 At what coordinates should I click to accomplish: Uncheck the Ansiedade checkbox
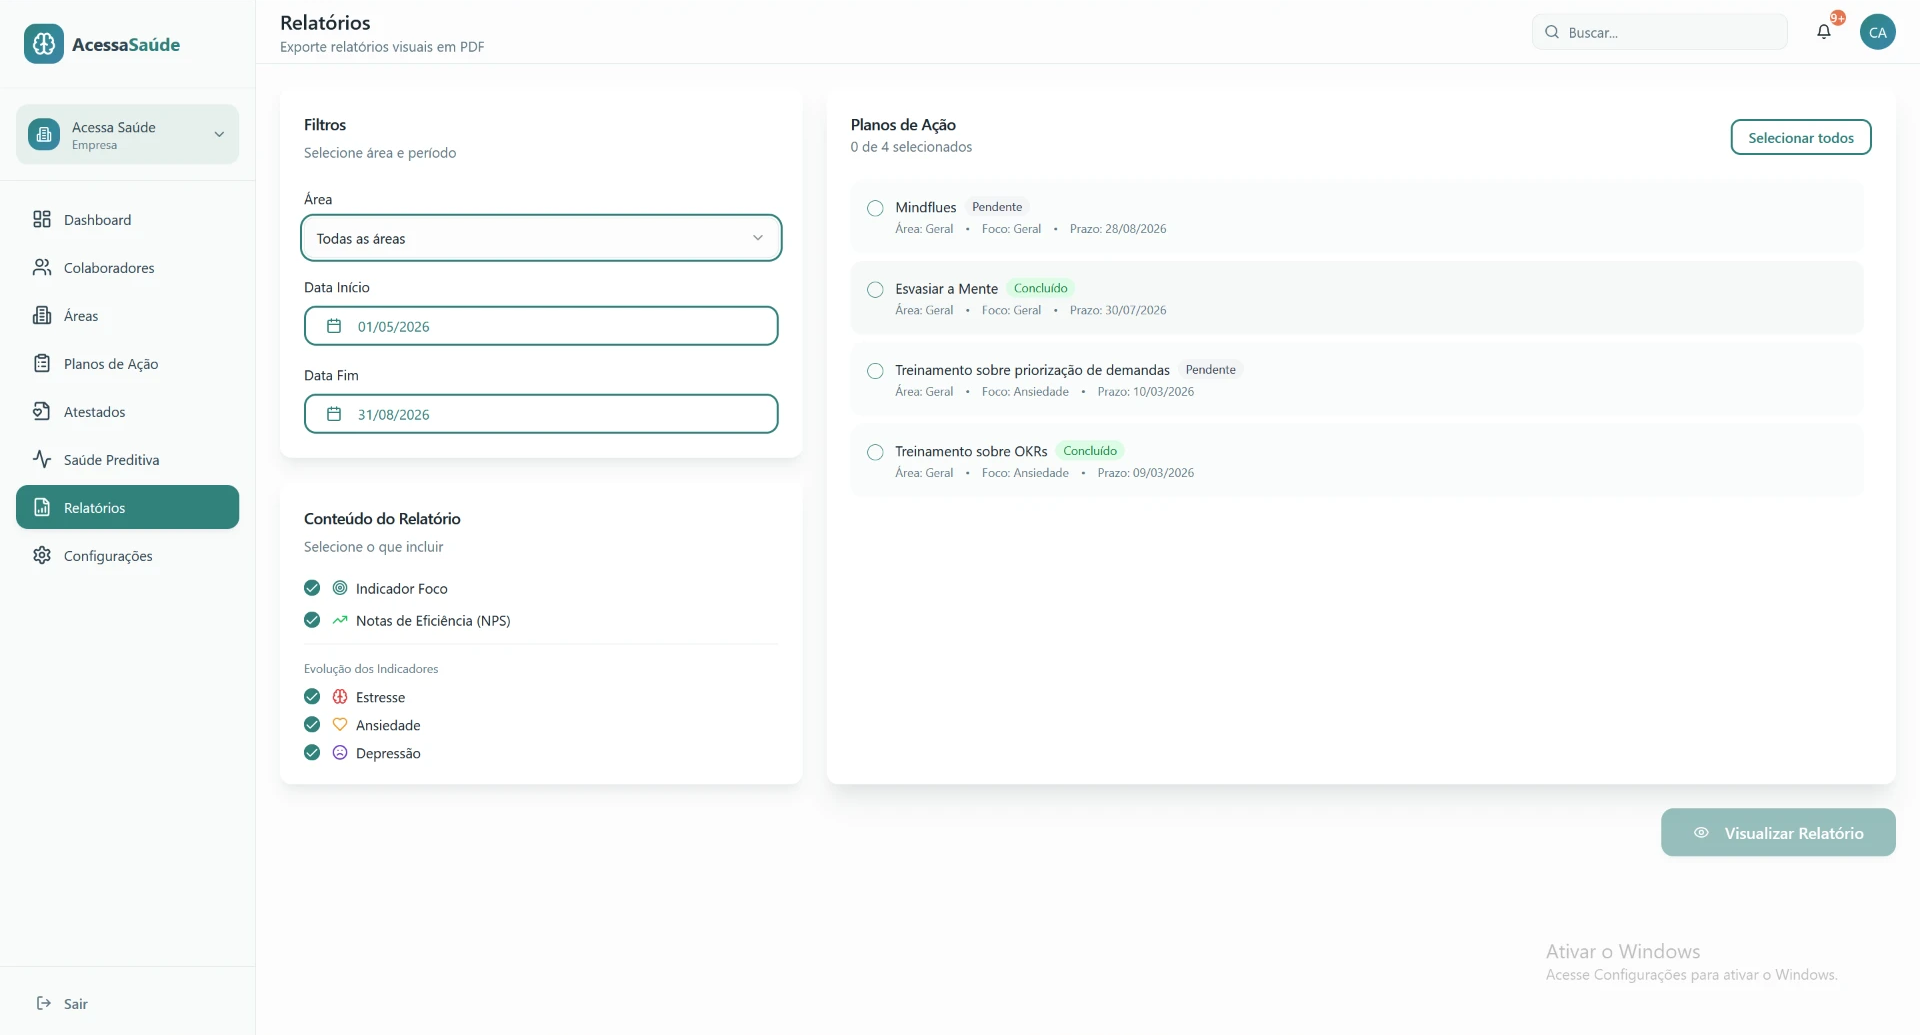[312, 725]
